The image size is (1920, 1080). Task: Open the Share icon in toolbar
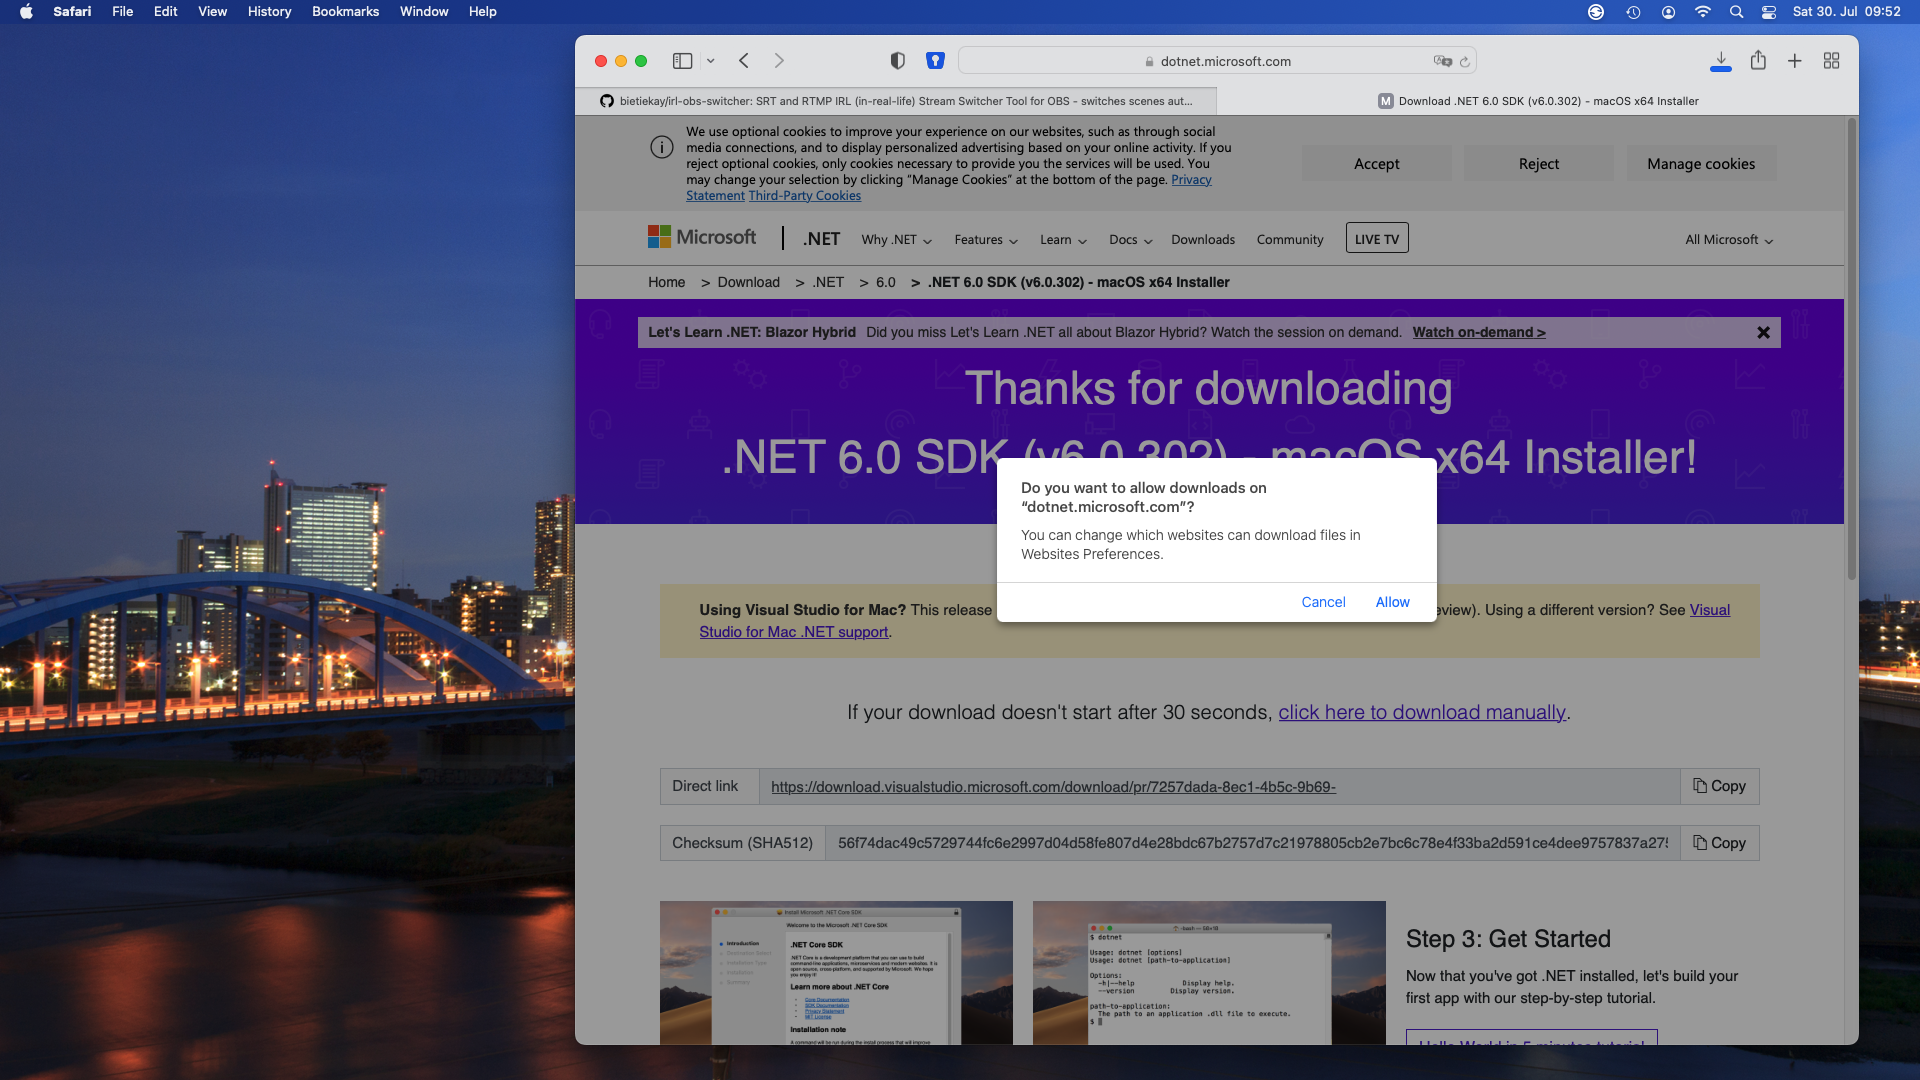(1758, 61)
